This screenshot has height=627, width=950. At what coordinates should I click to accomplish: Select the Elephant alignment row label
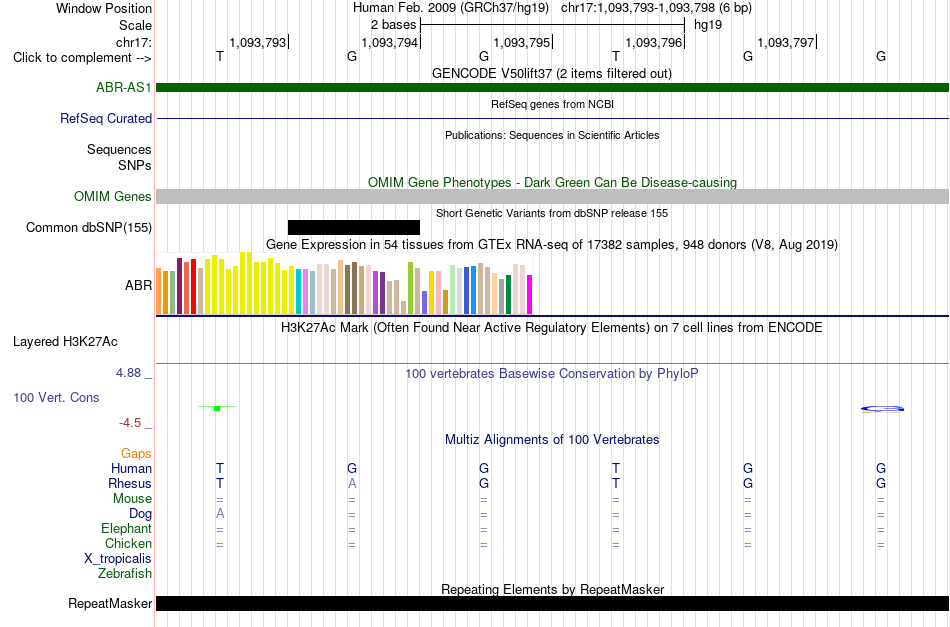(127, 528)
